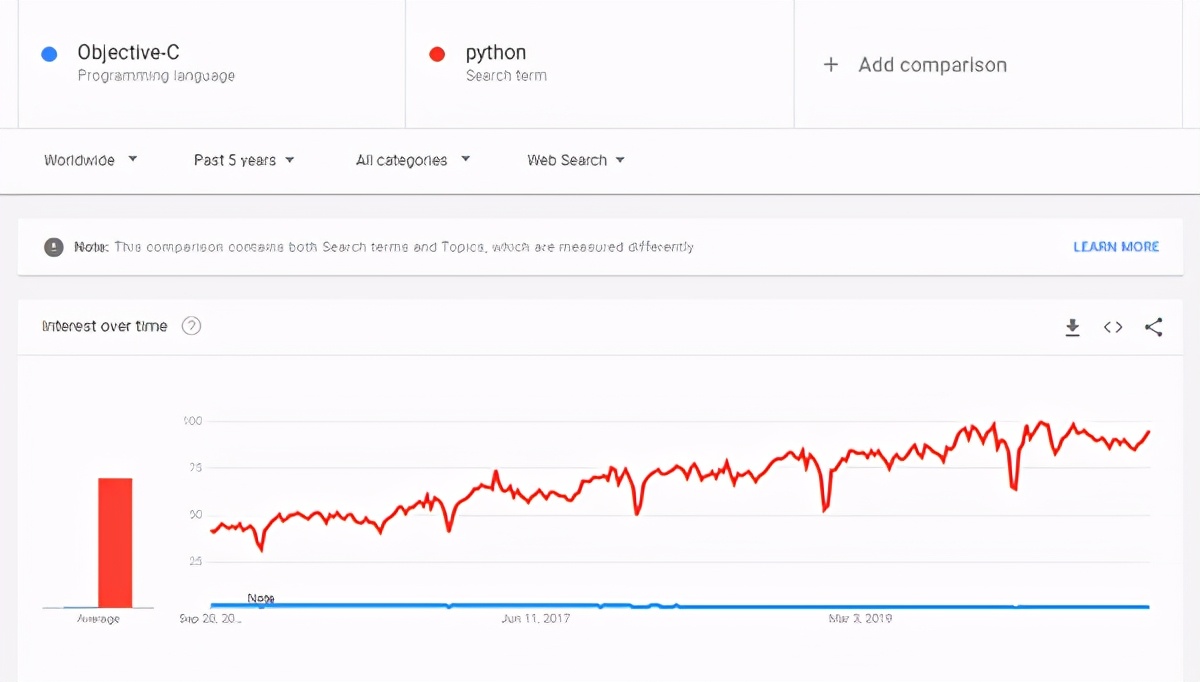
Task: Click the Note marker on the timeline
Action: [261, 598]
